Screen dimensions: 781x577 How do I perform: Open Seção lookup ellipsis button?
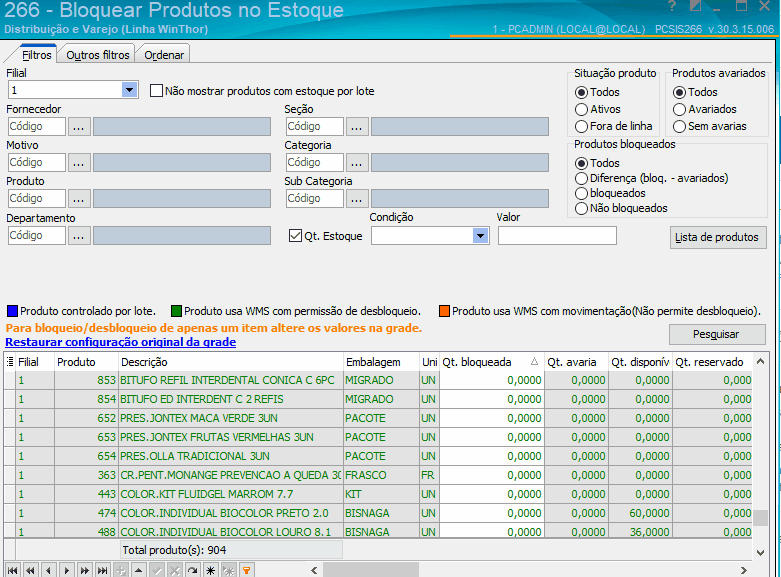pyautogui.click(x=357, y=127)
